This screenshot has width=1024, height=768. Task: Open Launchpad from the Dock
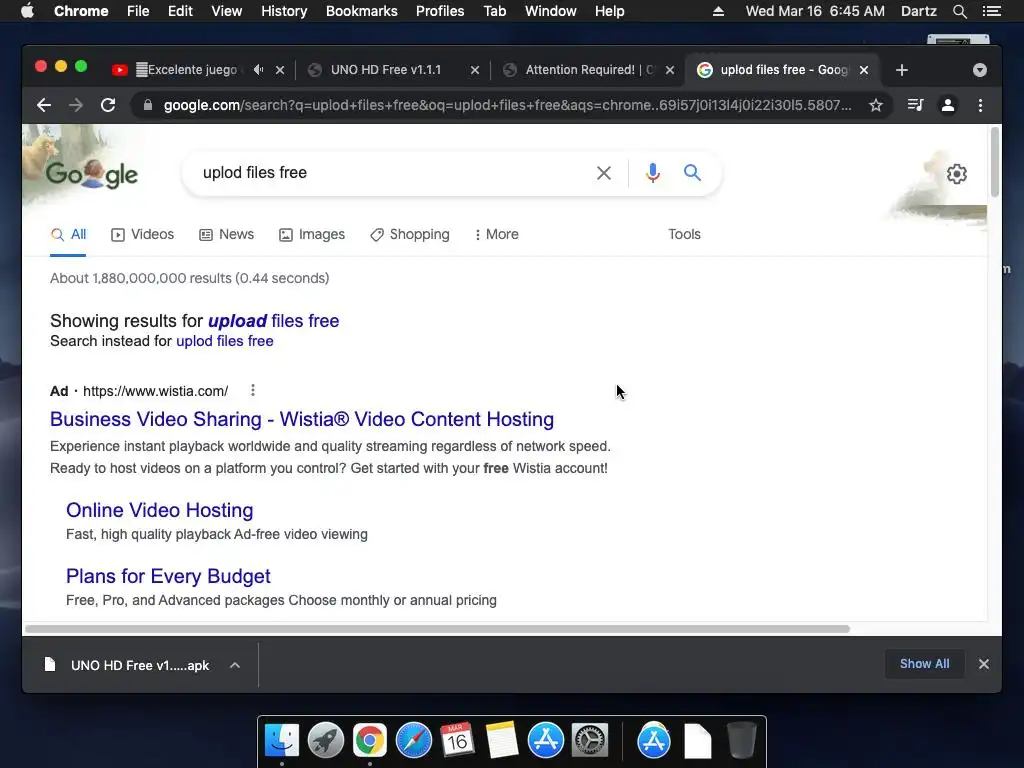tap(326, 741)
